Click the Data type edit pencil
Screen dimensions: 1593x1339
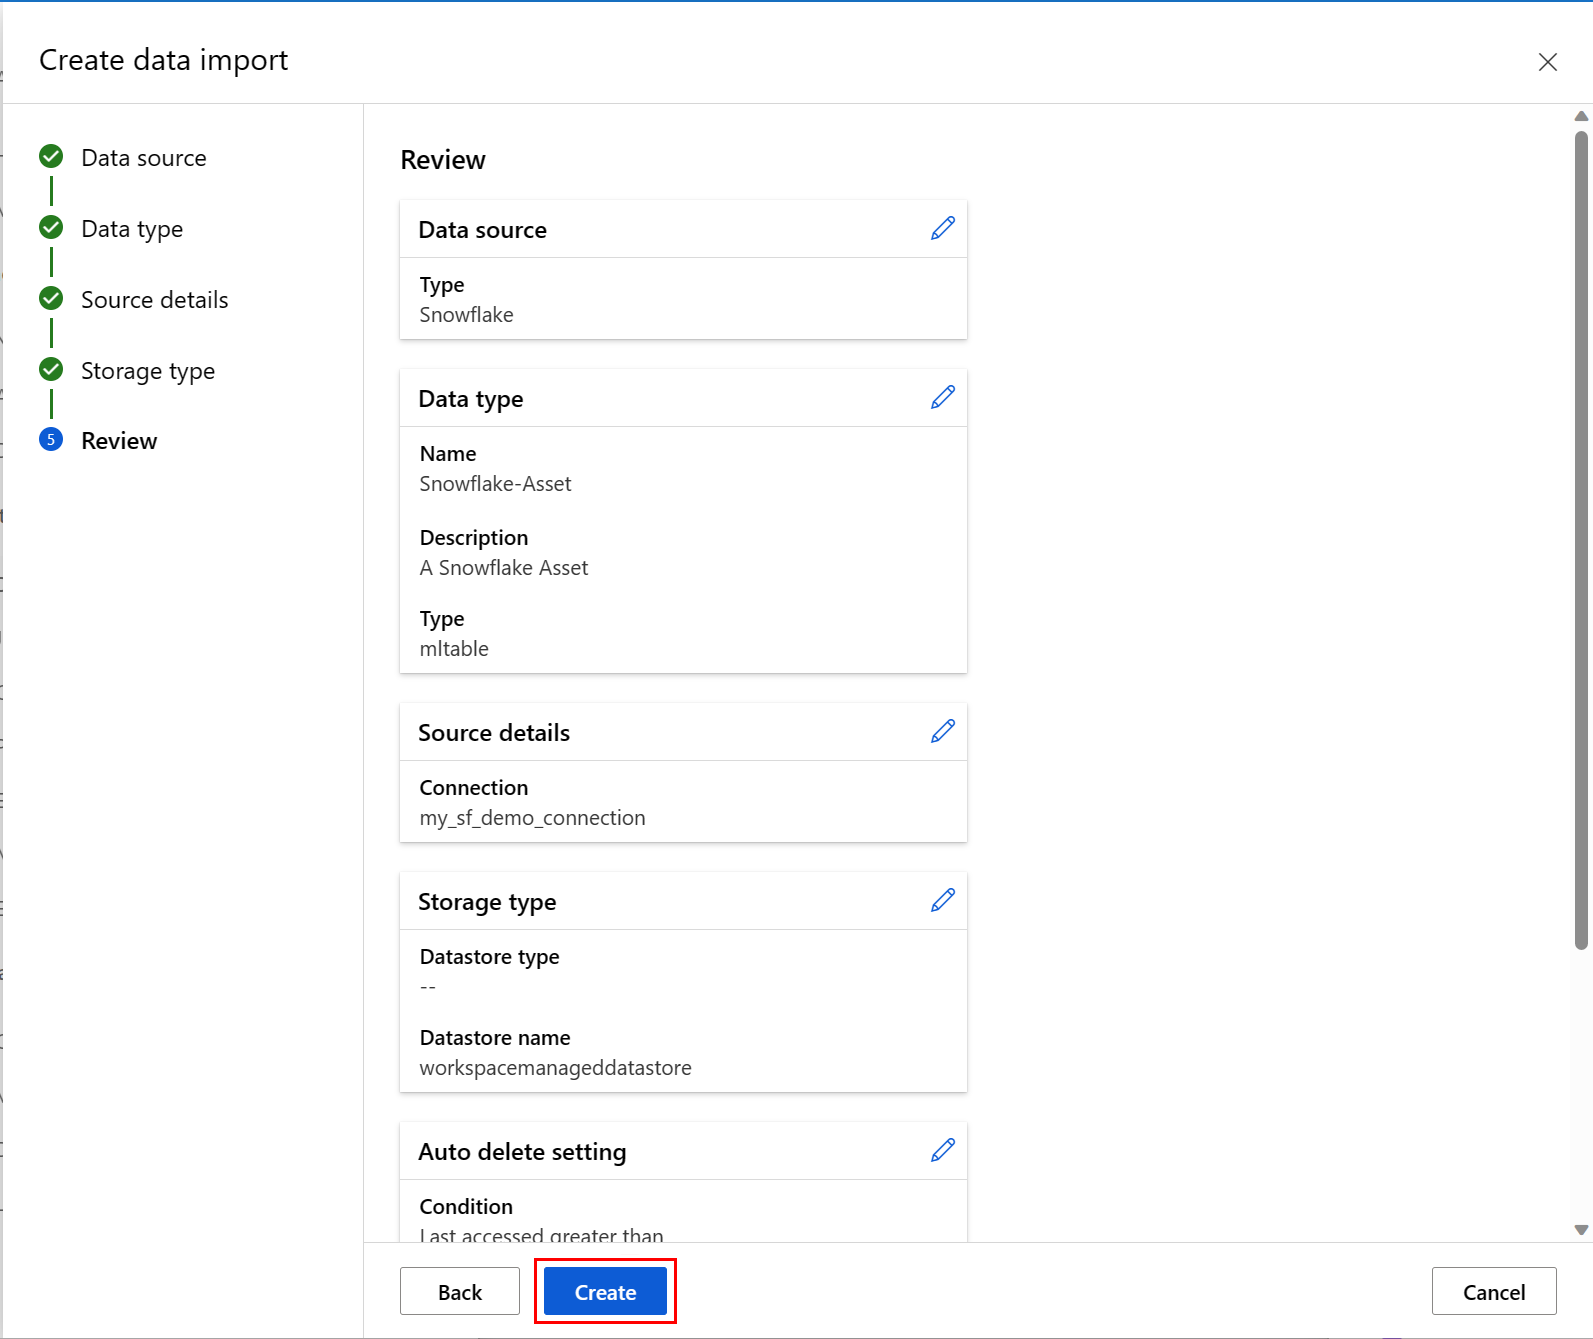[x=942, y=398]
